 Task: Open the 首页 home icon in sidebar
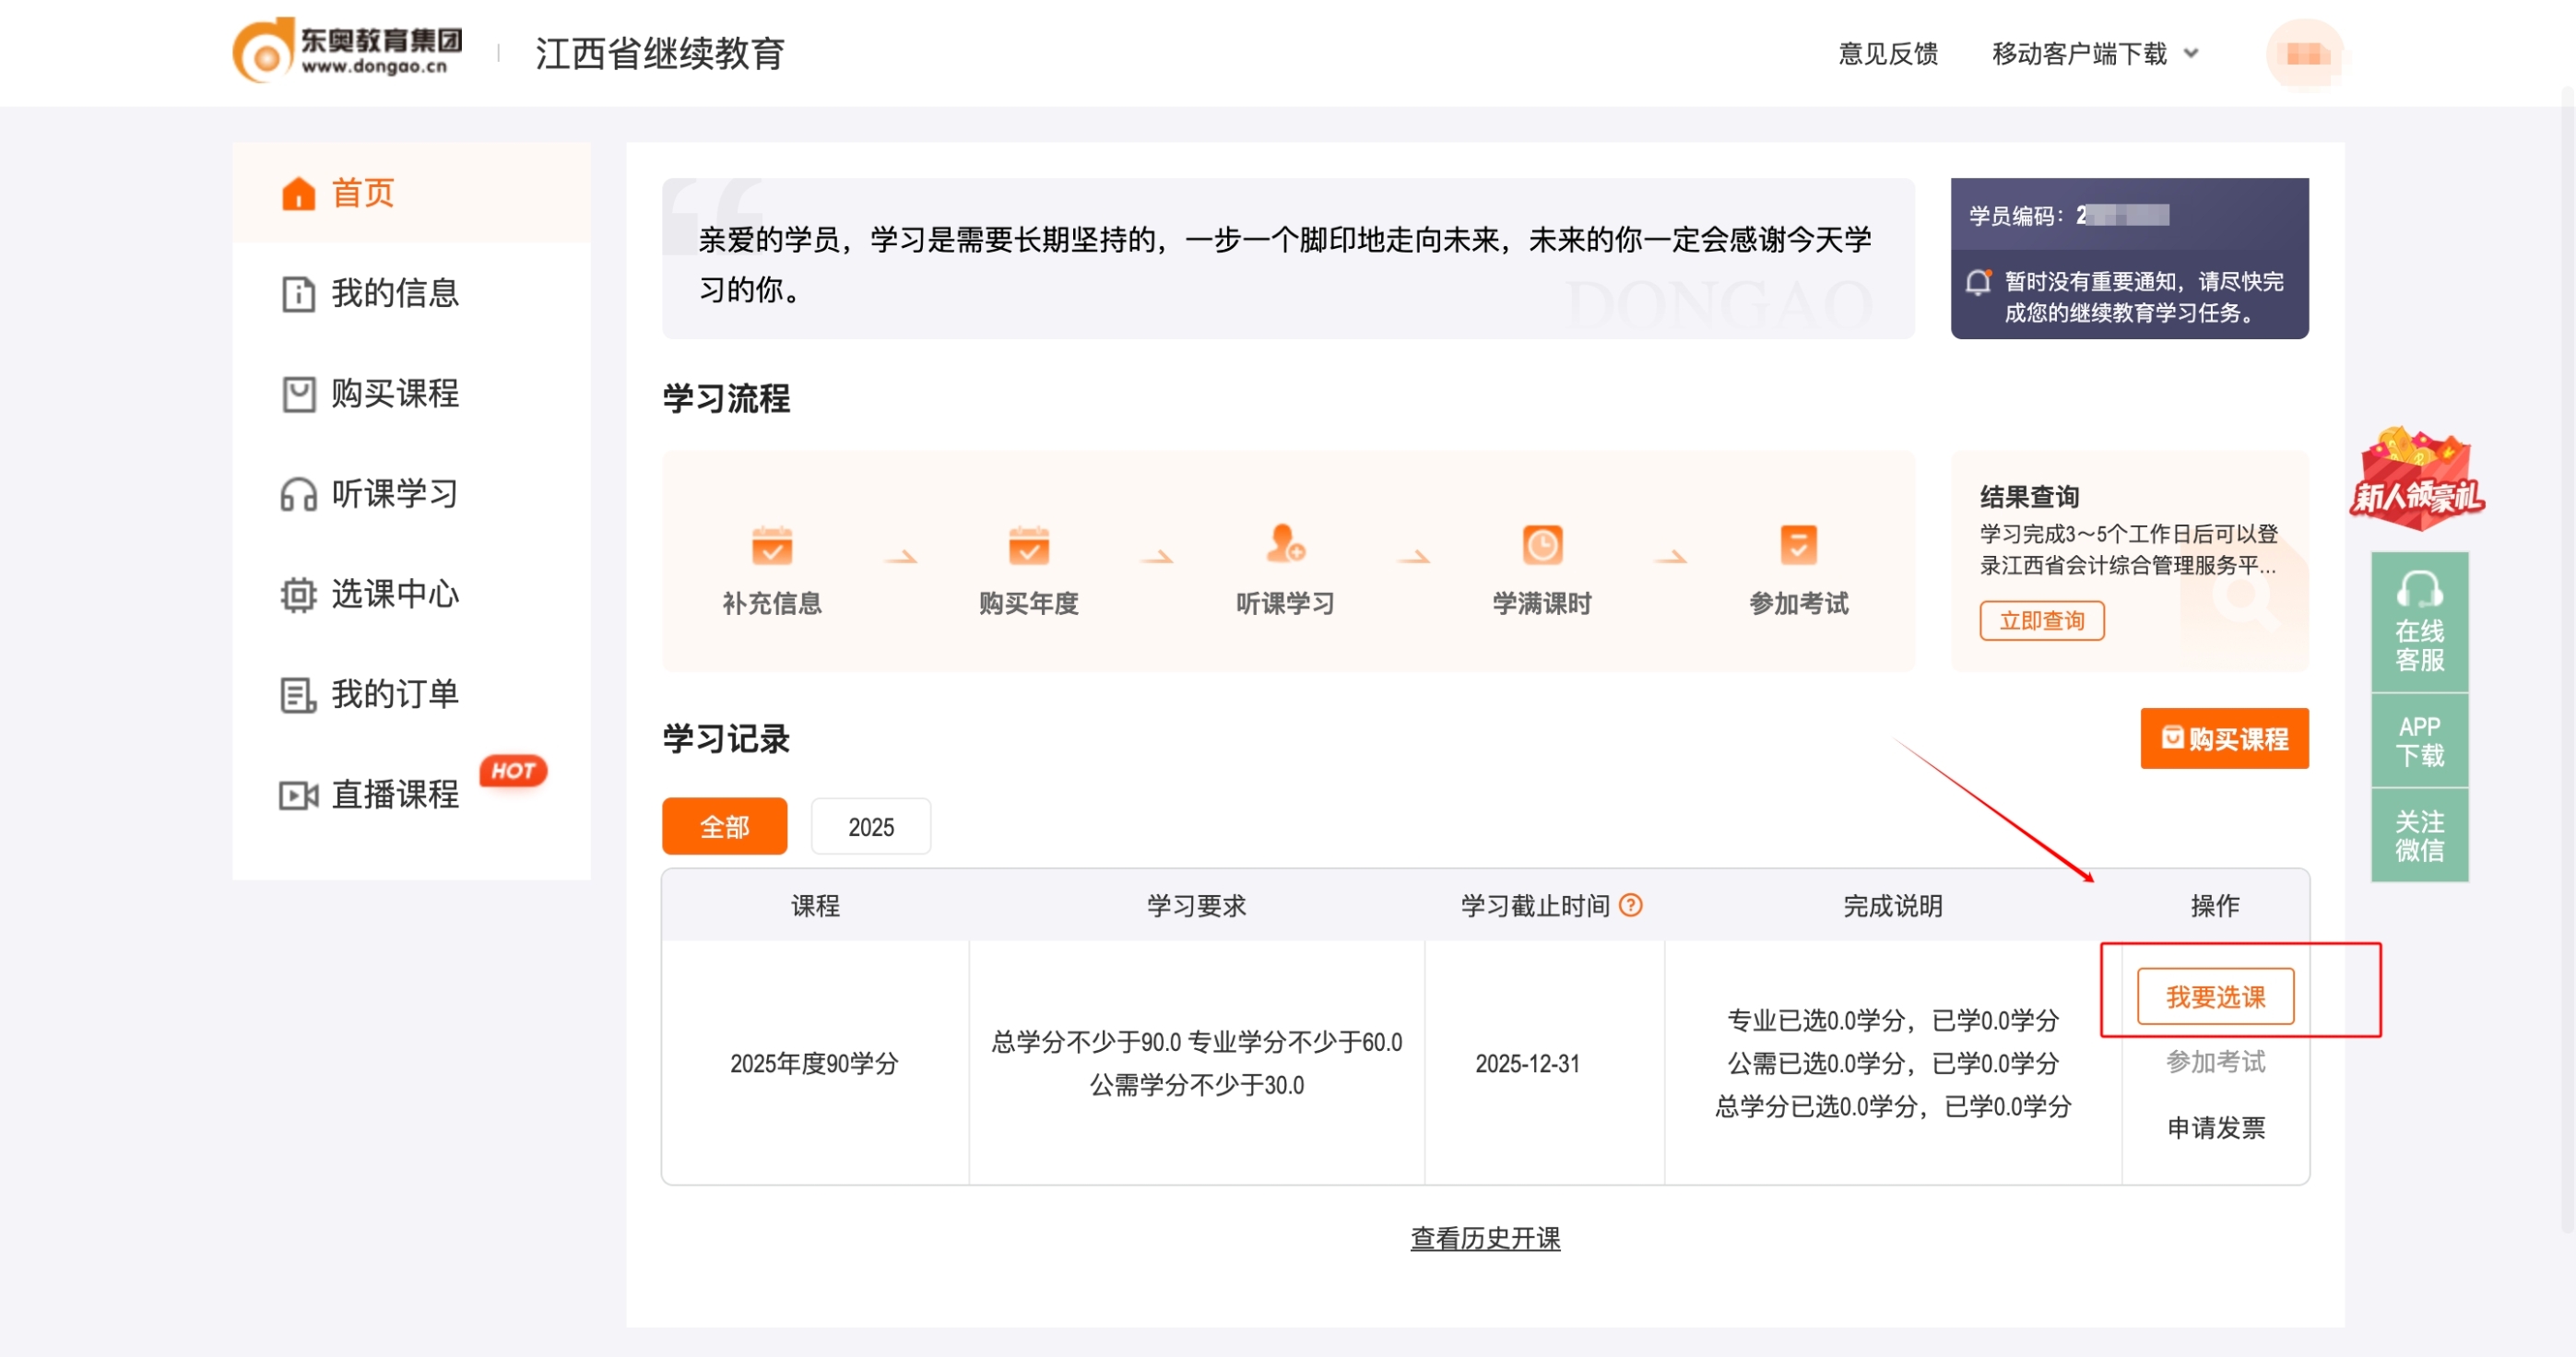pyautogui.click(x=297, y=192)
